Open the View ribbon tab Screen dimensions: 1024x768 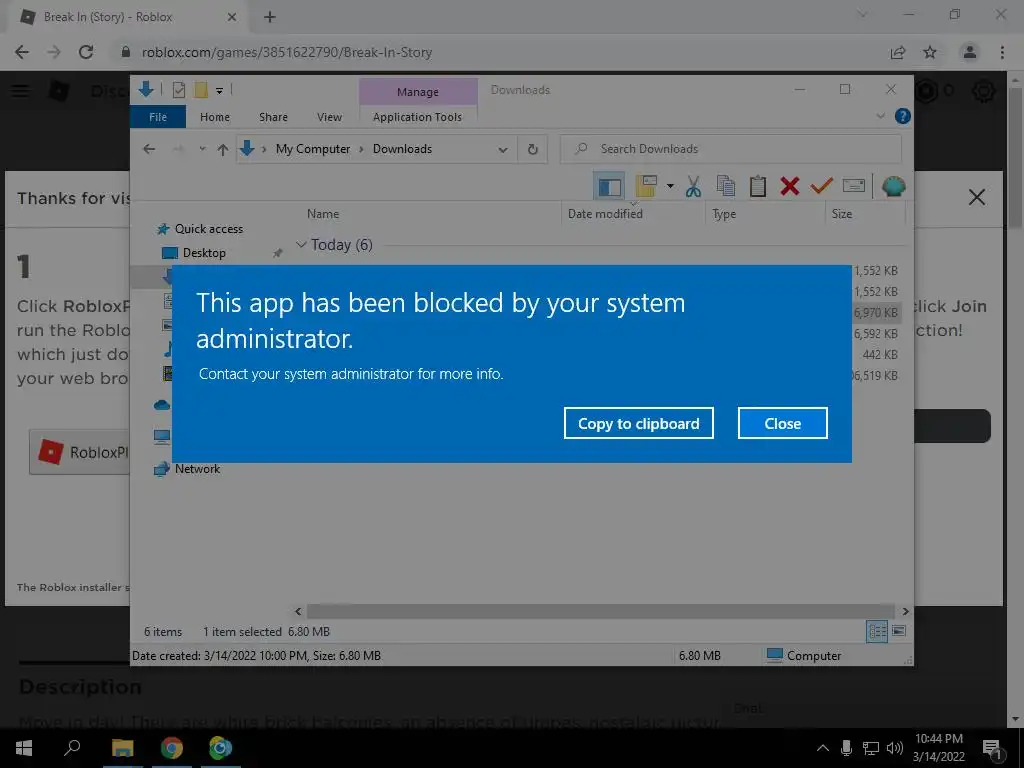coord(329,117)
